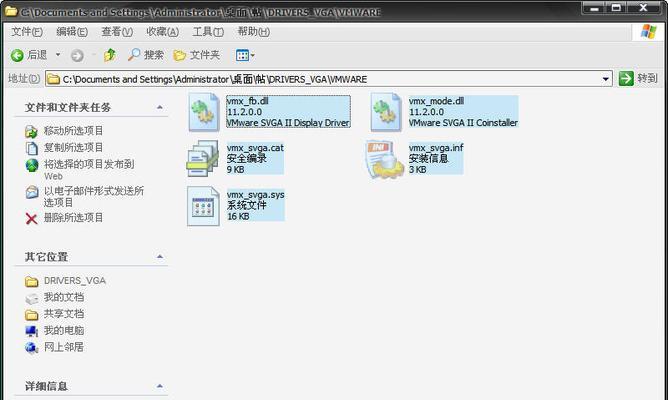668x400 pixels.
Task: Go up one folder level icon
Action: [x=110, y=55]
